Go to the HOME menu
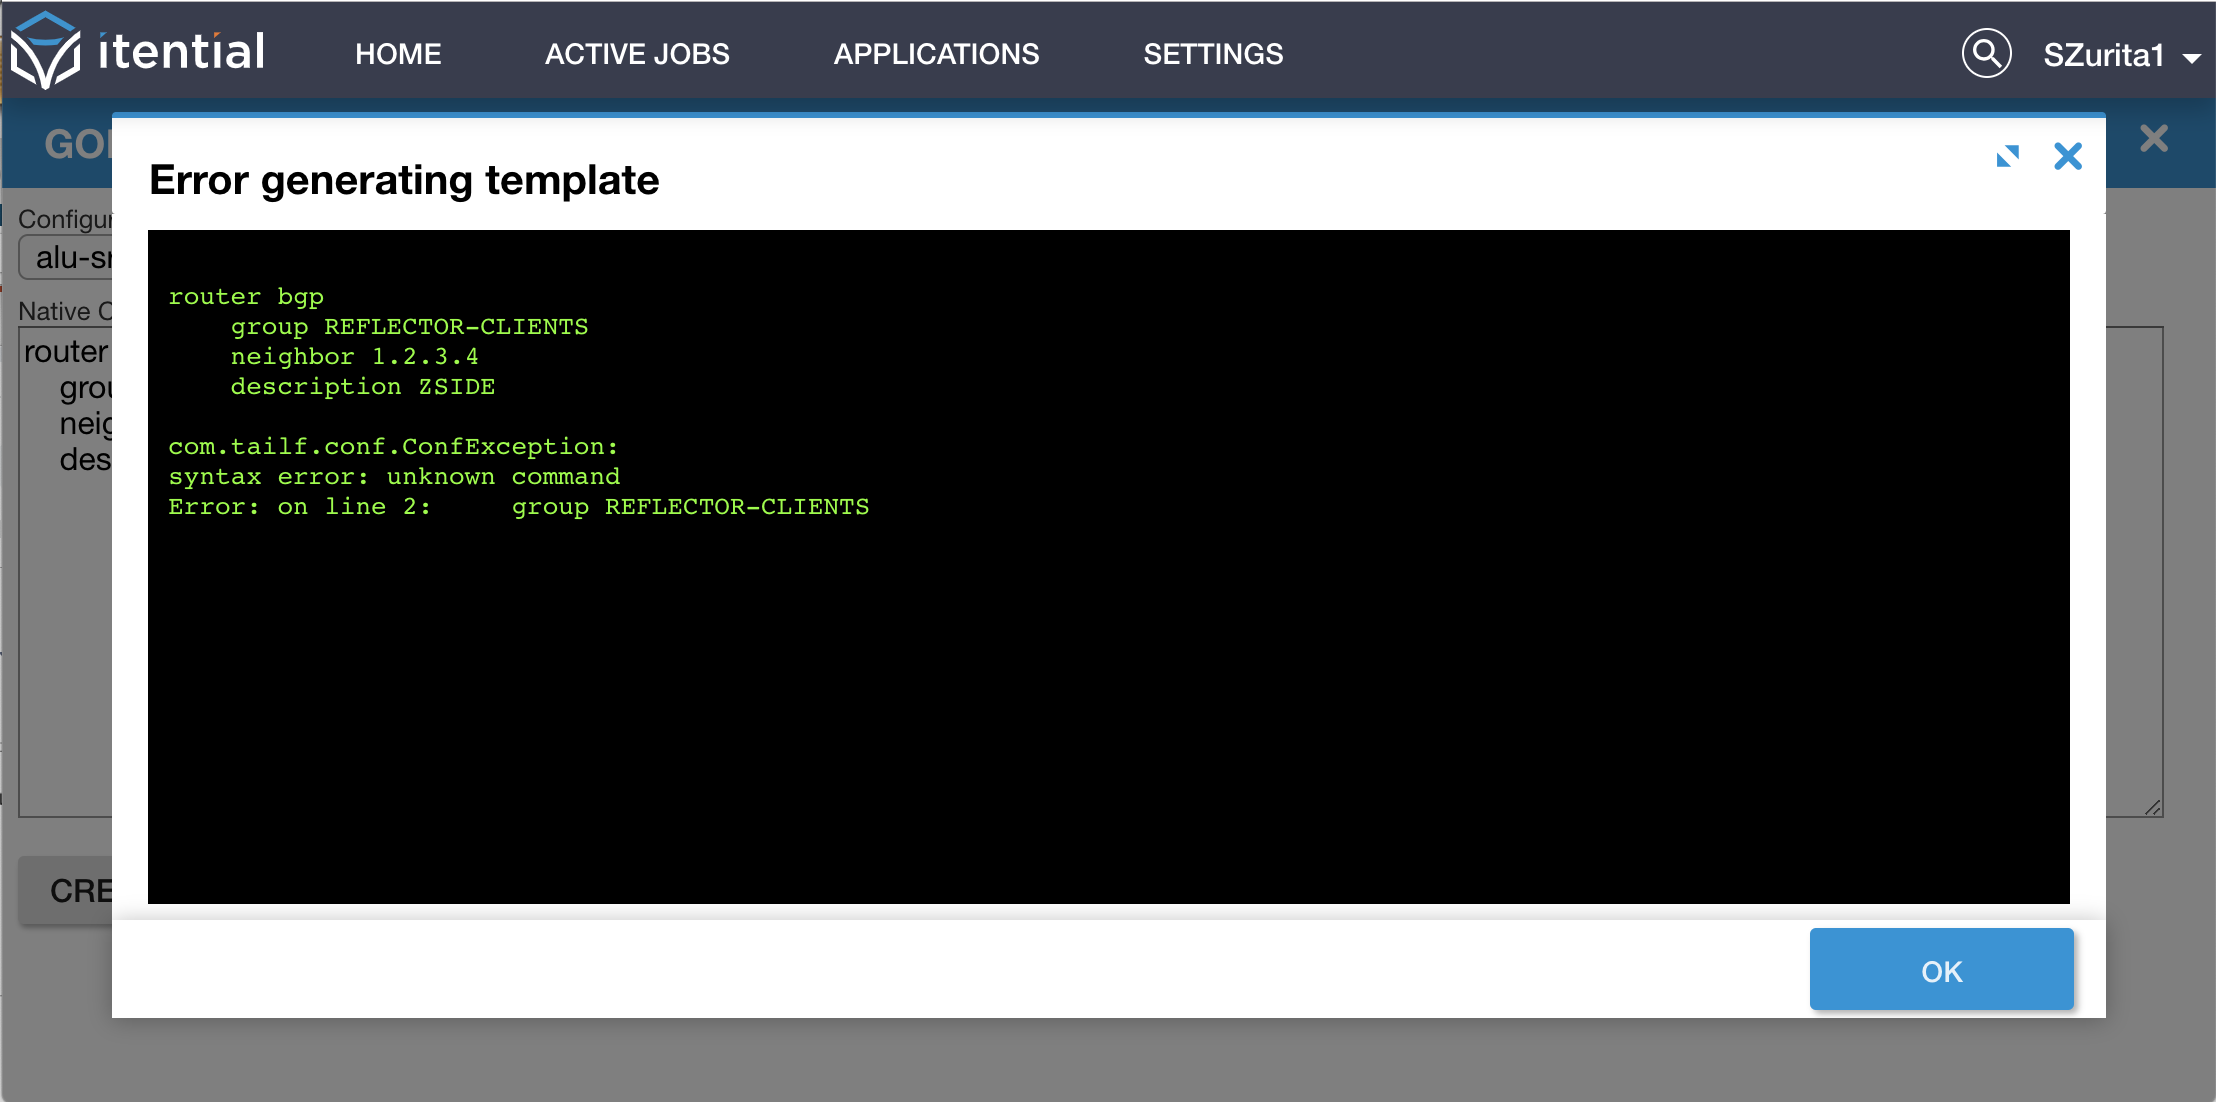2216x1102 pixels. [398, 54]
